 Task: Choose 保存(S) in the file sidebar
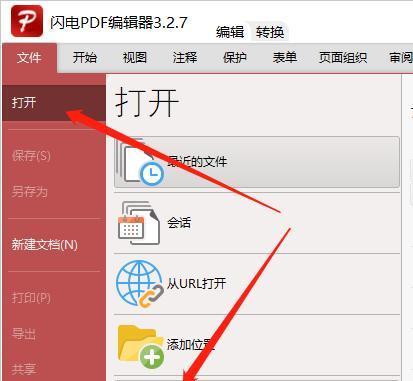point(31,156)
